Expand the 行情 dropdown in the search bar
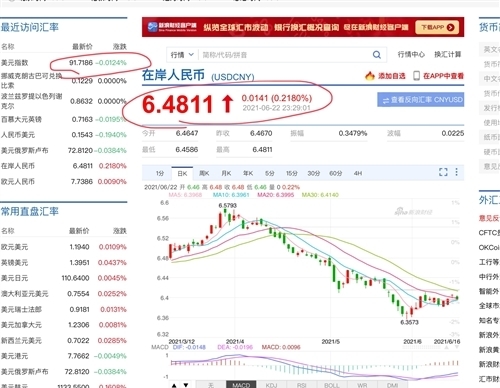Screen dimensions: 500x388 tap(182, 55)
